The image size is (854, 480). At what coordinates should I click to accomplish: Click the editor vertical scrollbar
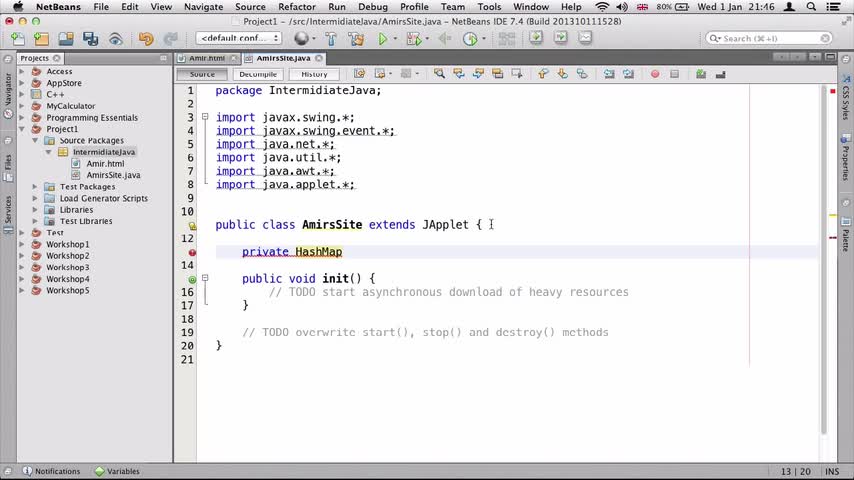point(824,260)
